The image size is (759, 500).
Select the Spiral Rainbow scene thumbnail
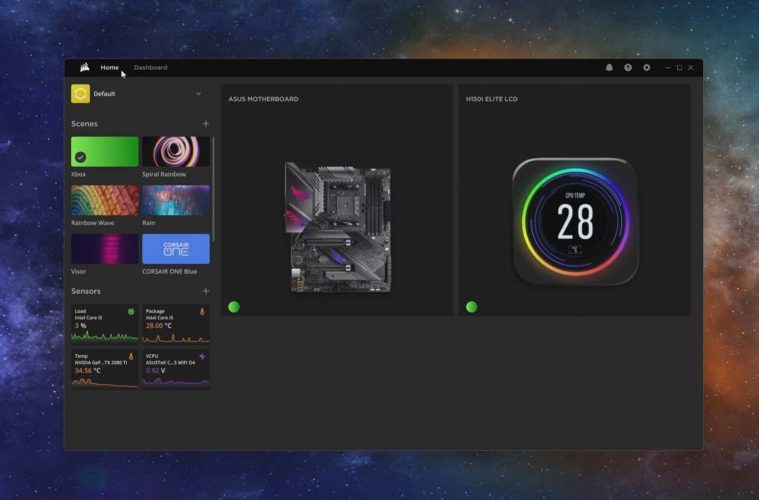[176, 152]
